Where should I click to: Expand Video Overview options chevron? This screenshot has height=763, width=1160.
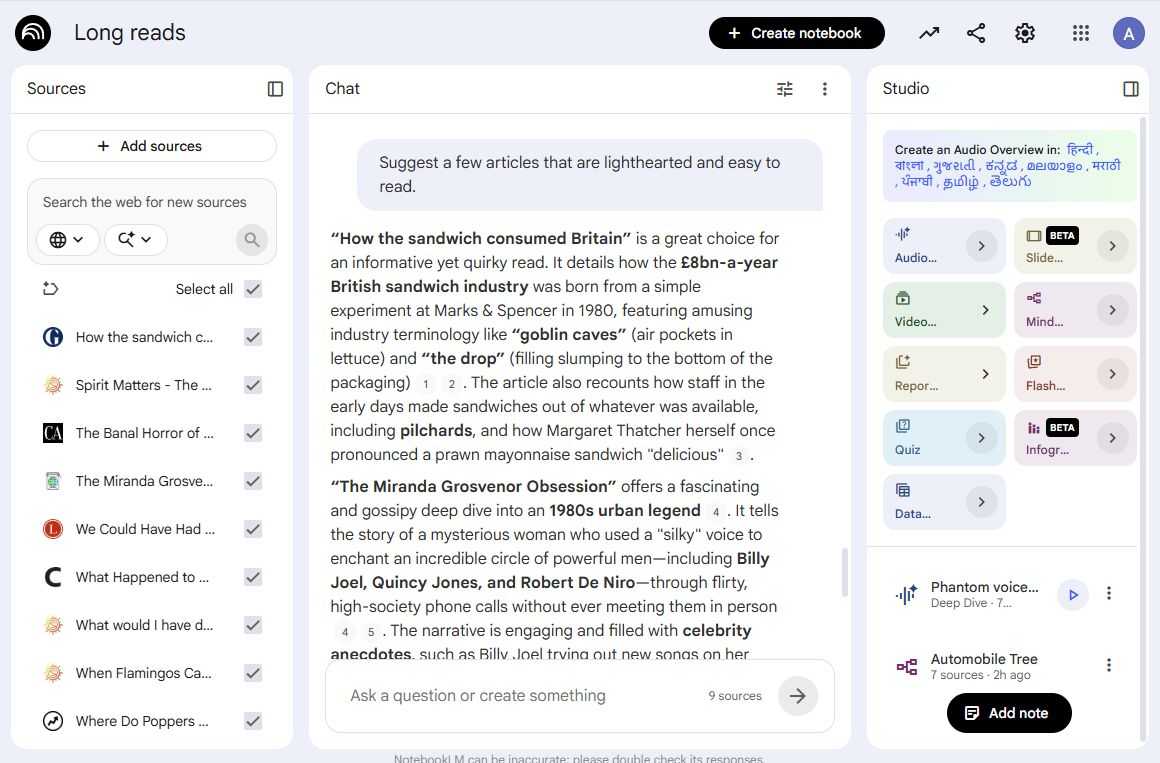[985, 310]
